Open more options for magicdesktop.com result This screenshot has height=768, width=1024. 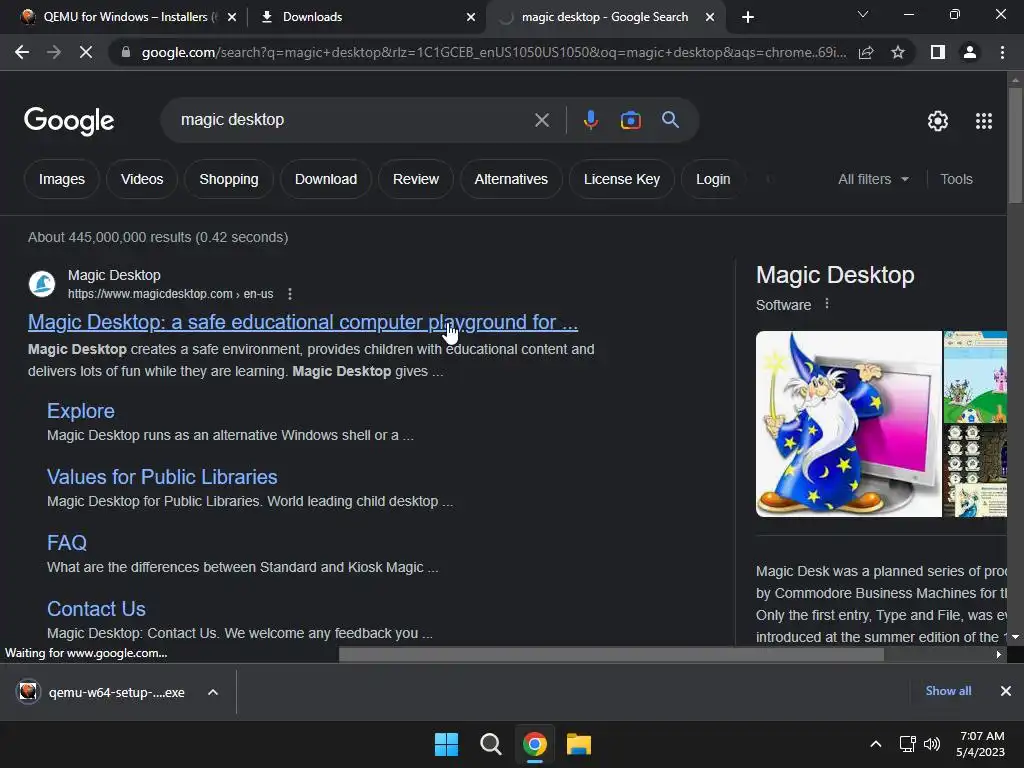tap(290, 294)
